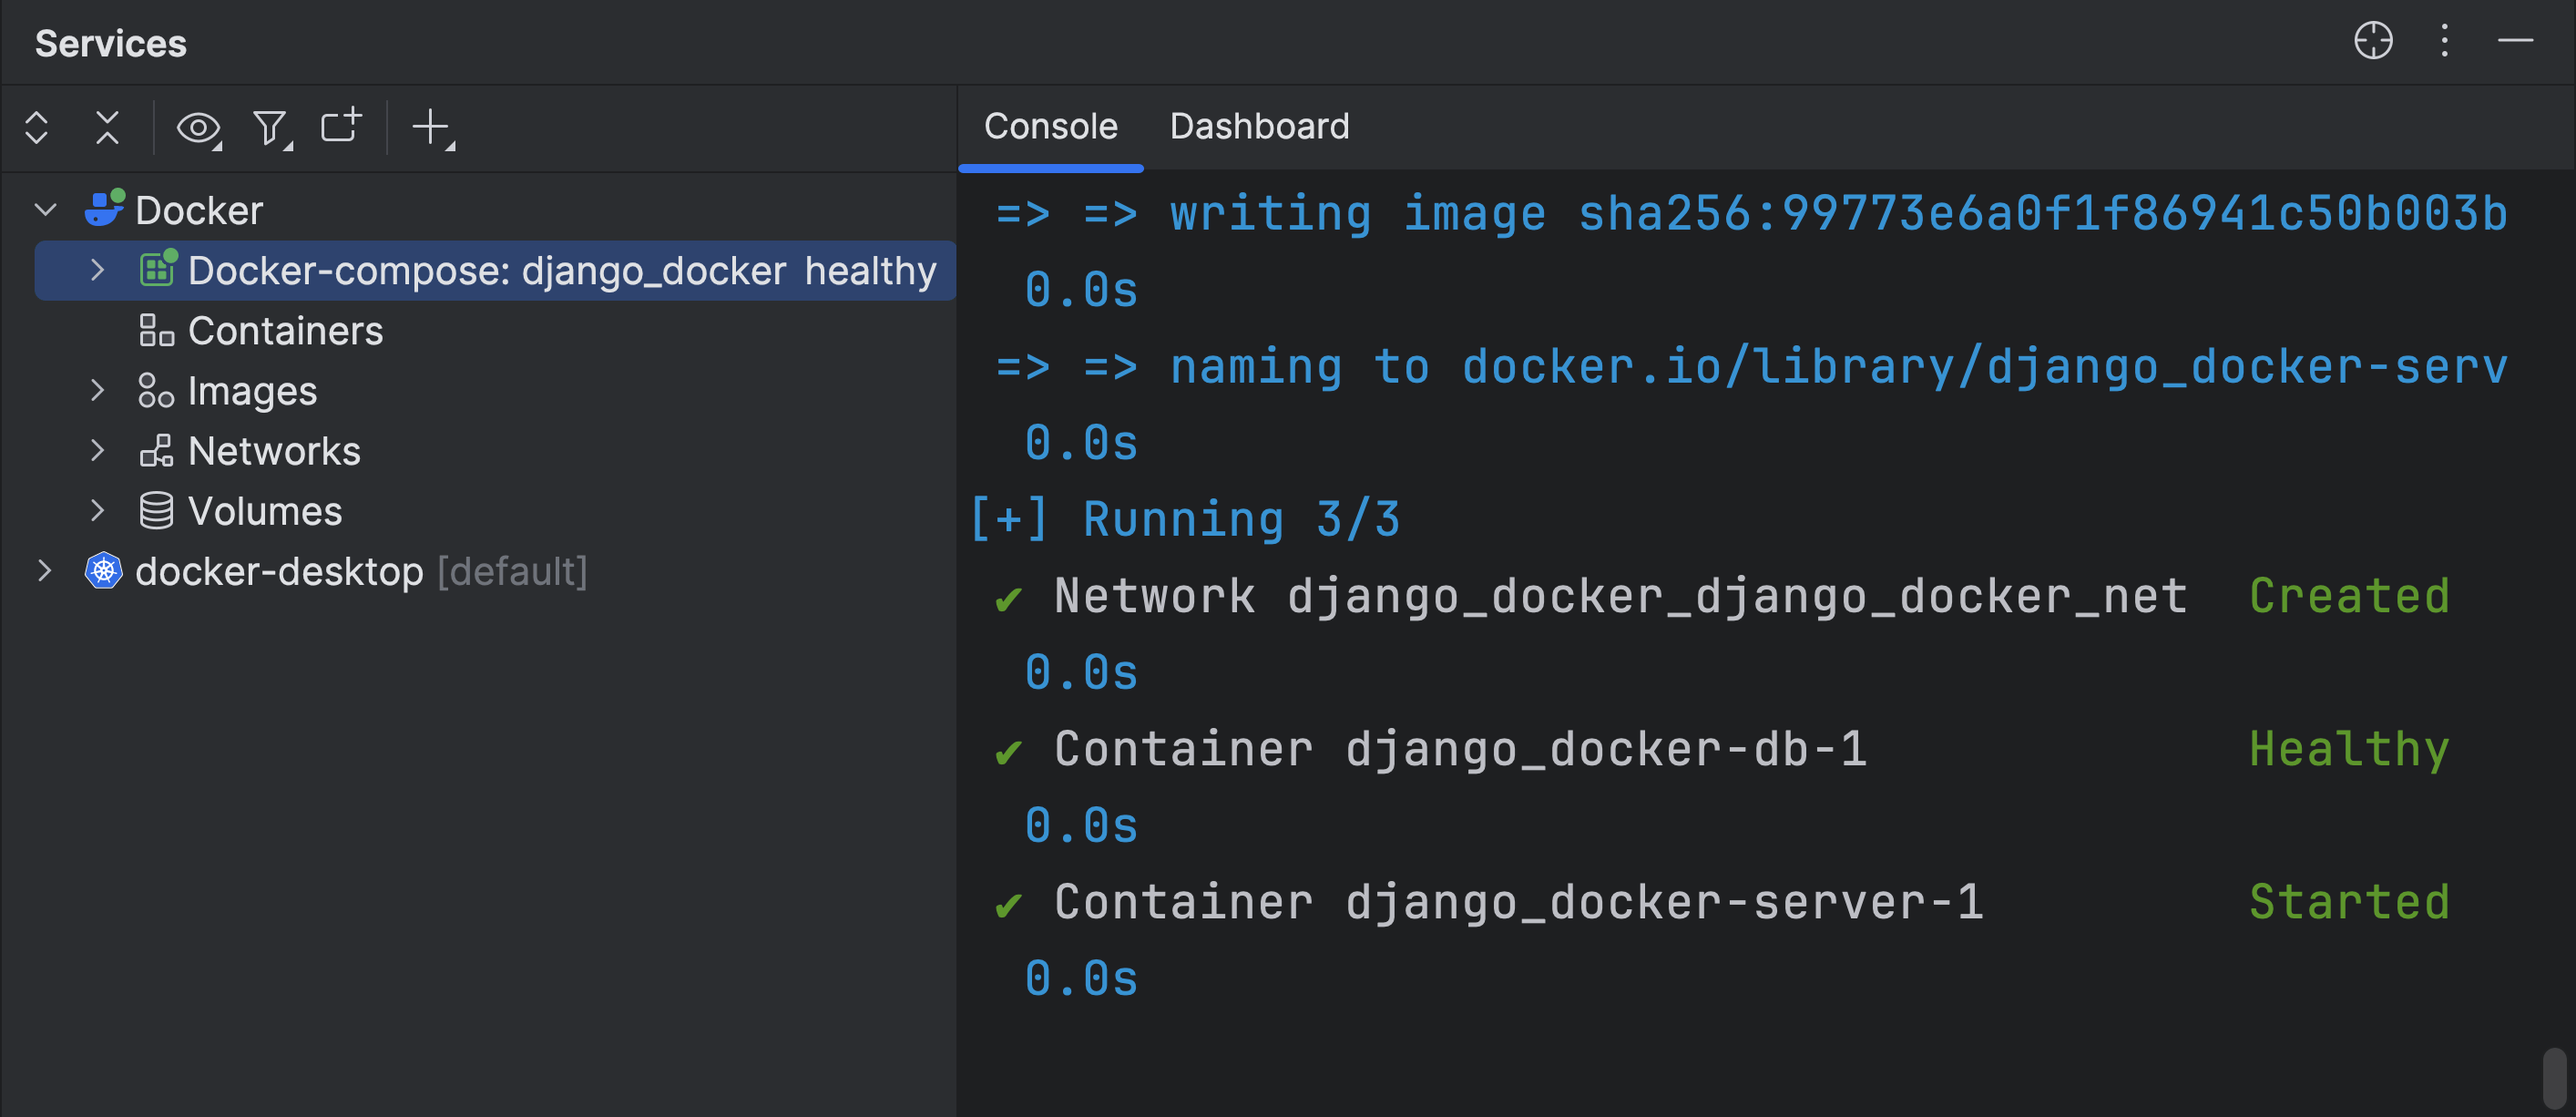The width and height of the screenshot is (2576, 1117).
Task: Click the Docker whale icon
Action: tap(104, 209)
